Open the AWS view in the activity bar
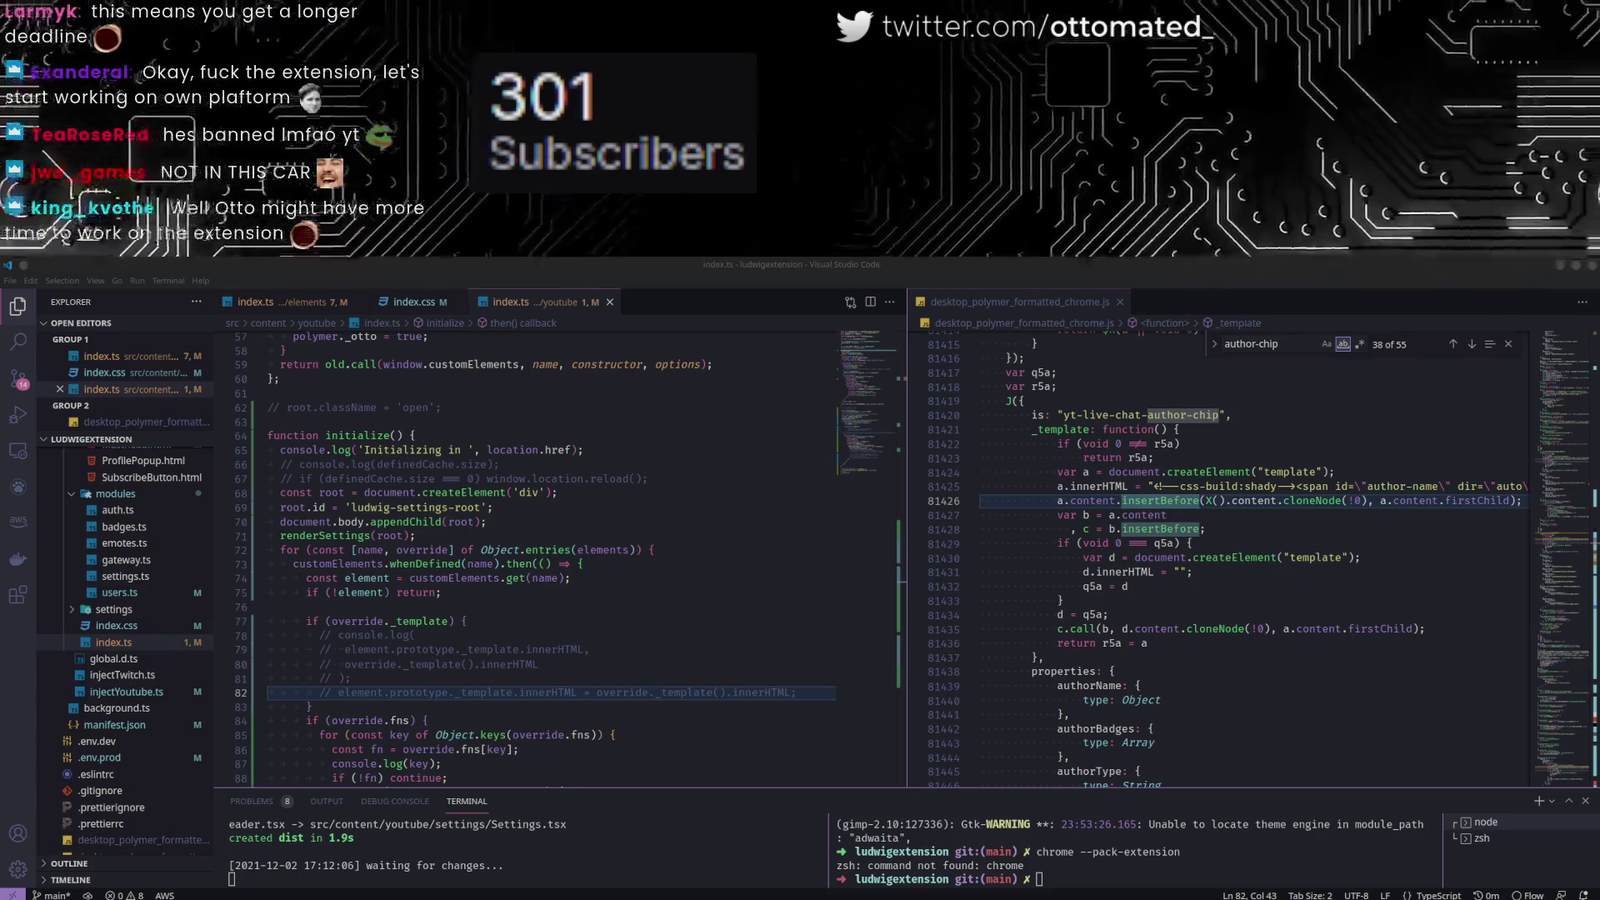This screenshot has height=900, width=1600. [18, 522]
